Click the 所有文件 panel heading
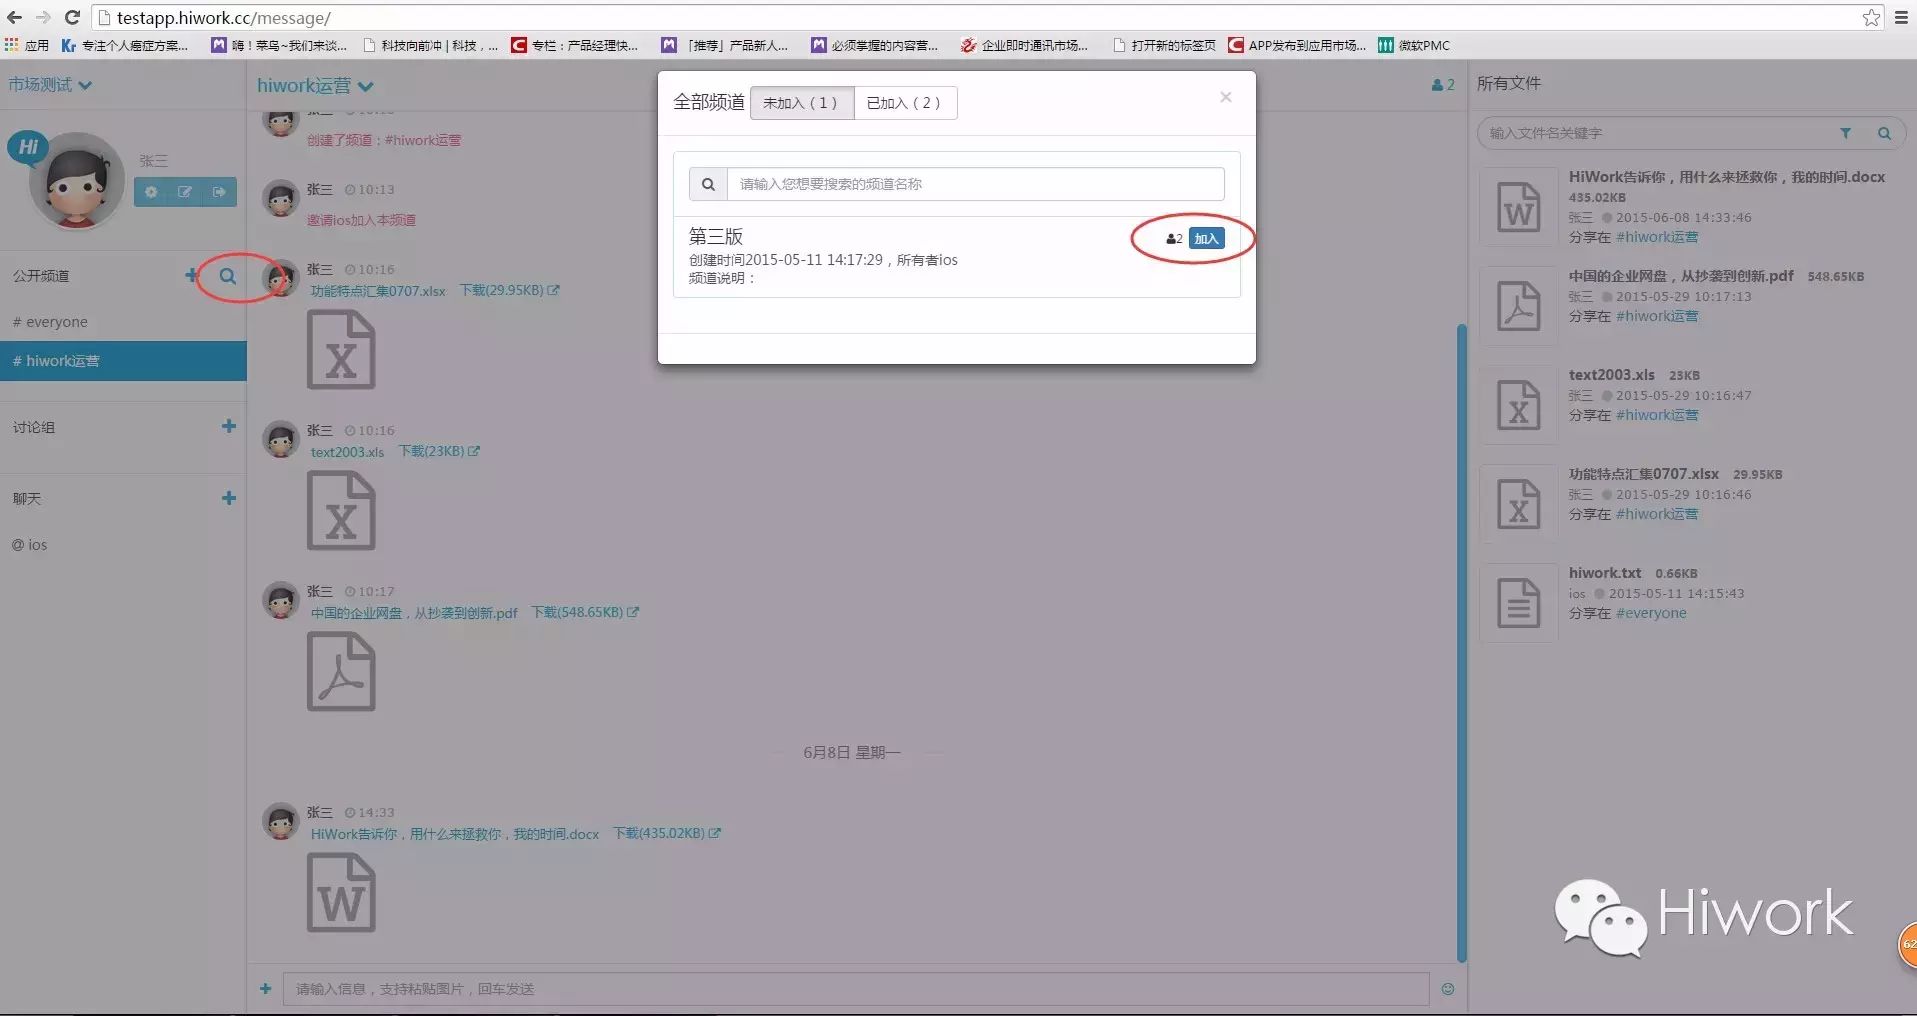This screenshot has height=1016, width=1917. pyautogui.click(x=1509, y=83)
